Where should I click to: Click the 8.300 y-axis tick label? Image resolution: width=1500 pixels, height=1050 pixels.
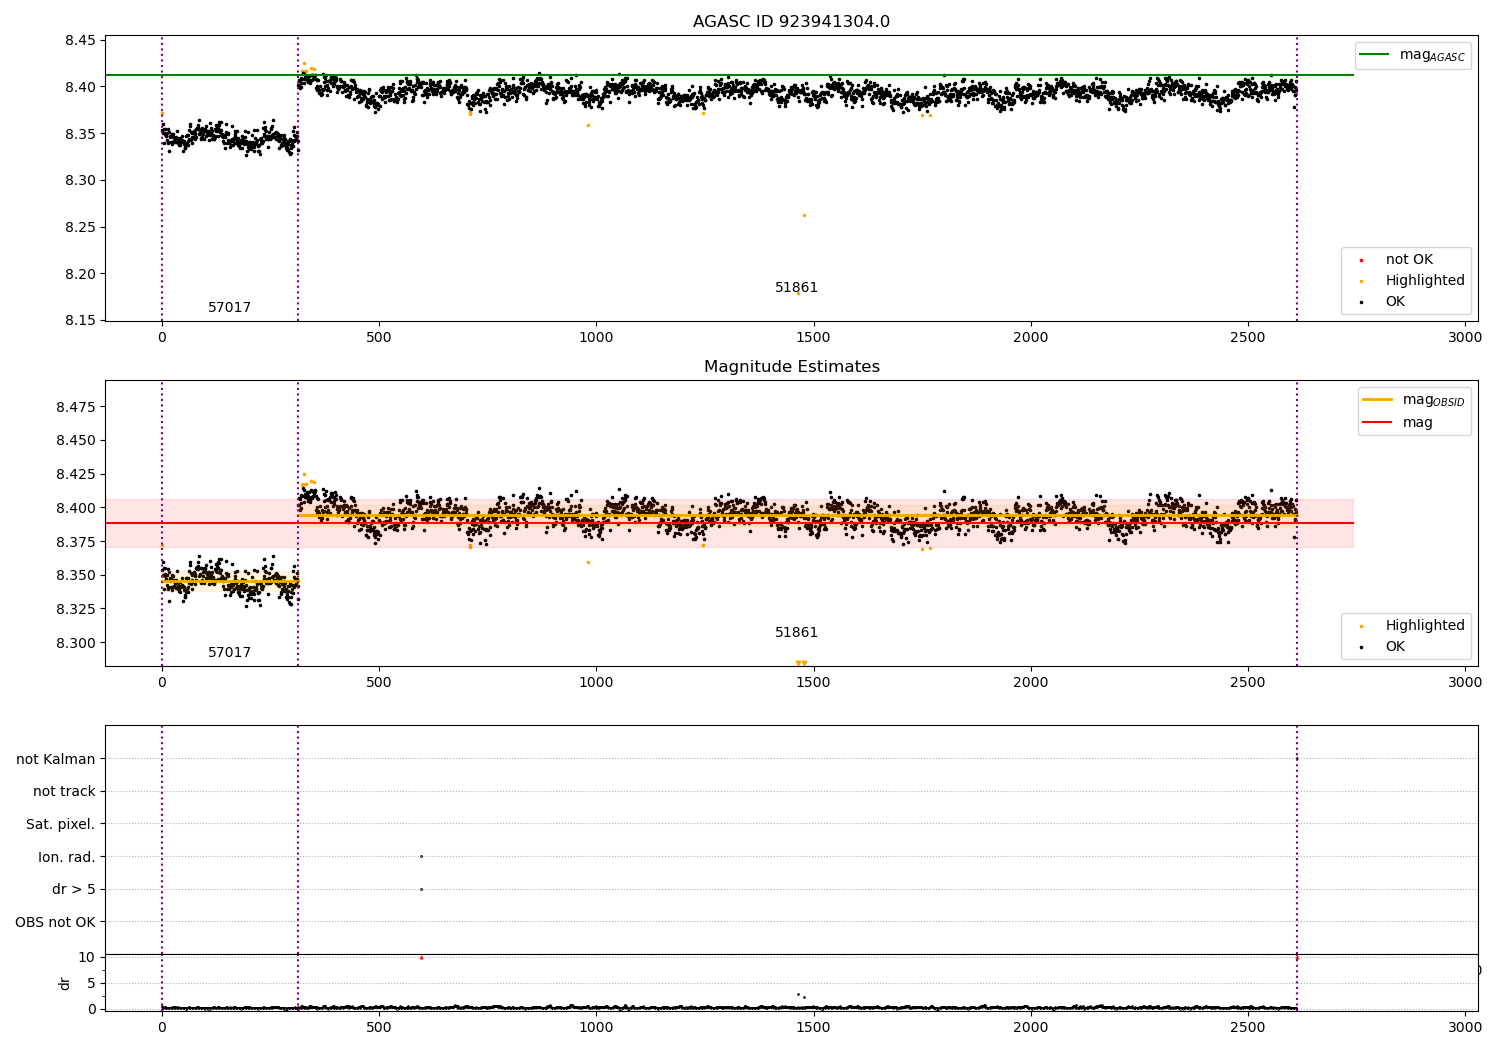77,643
